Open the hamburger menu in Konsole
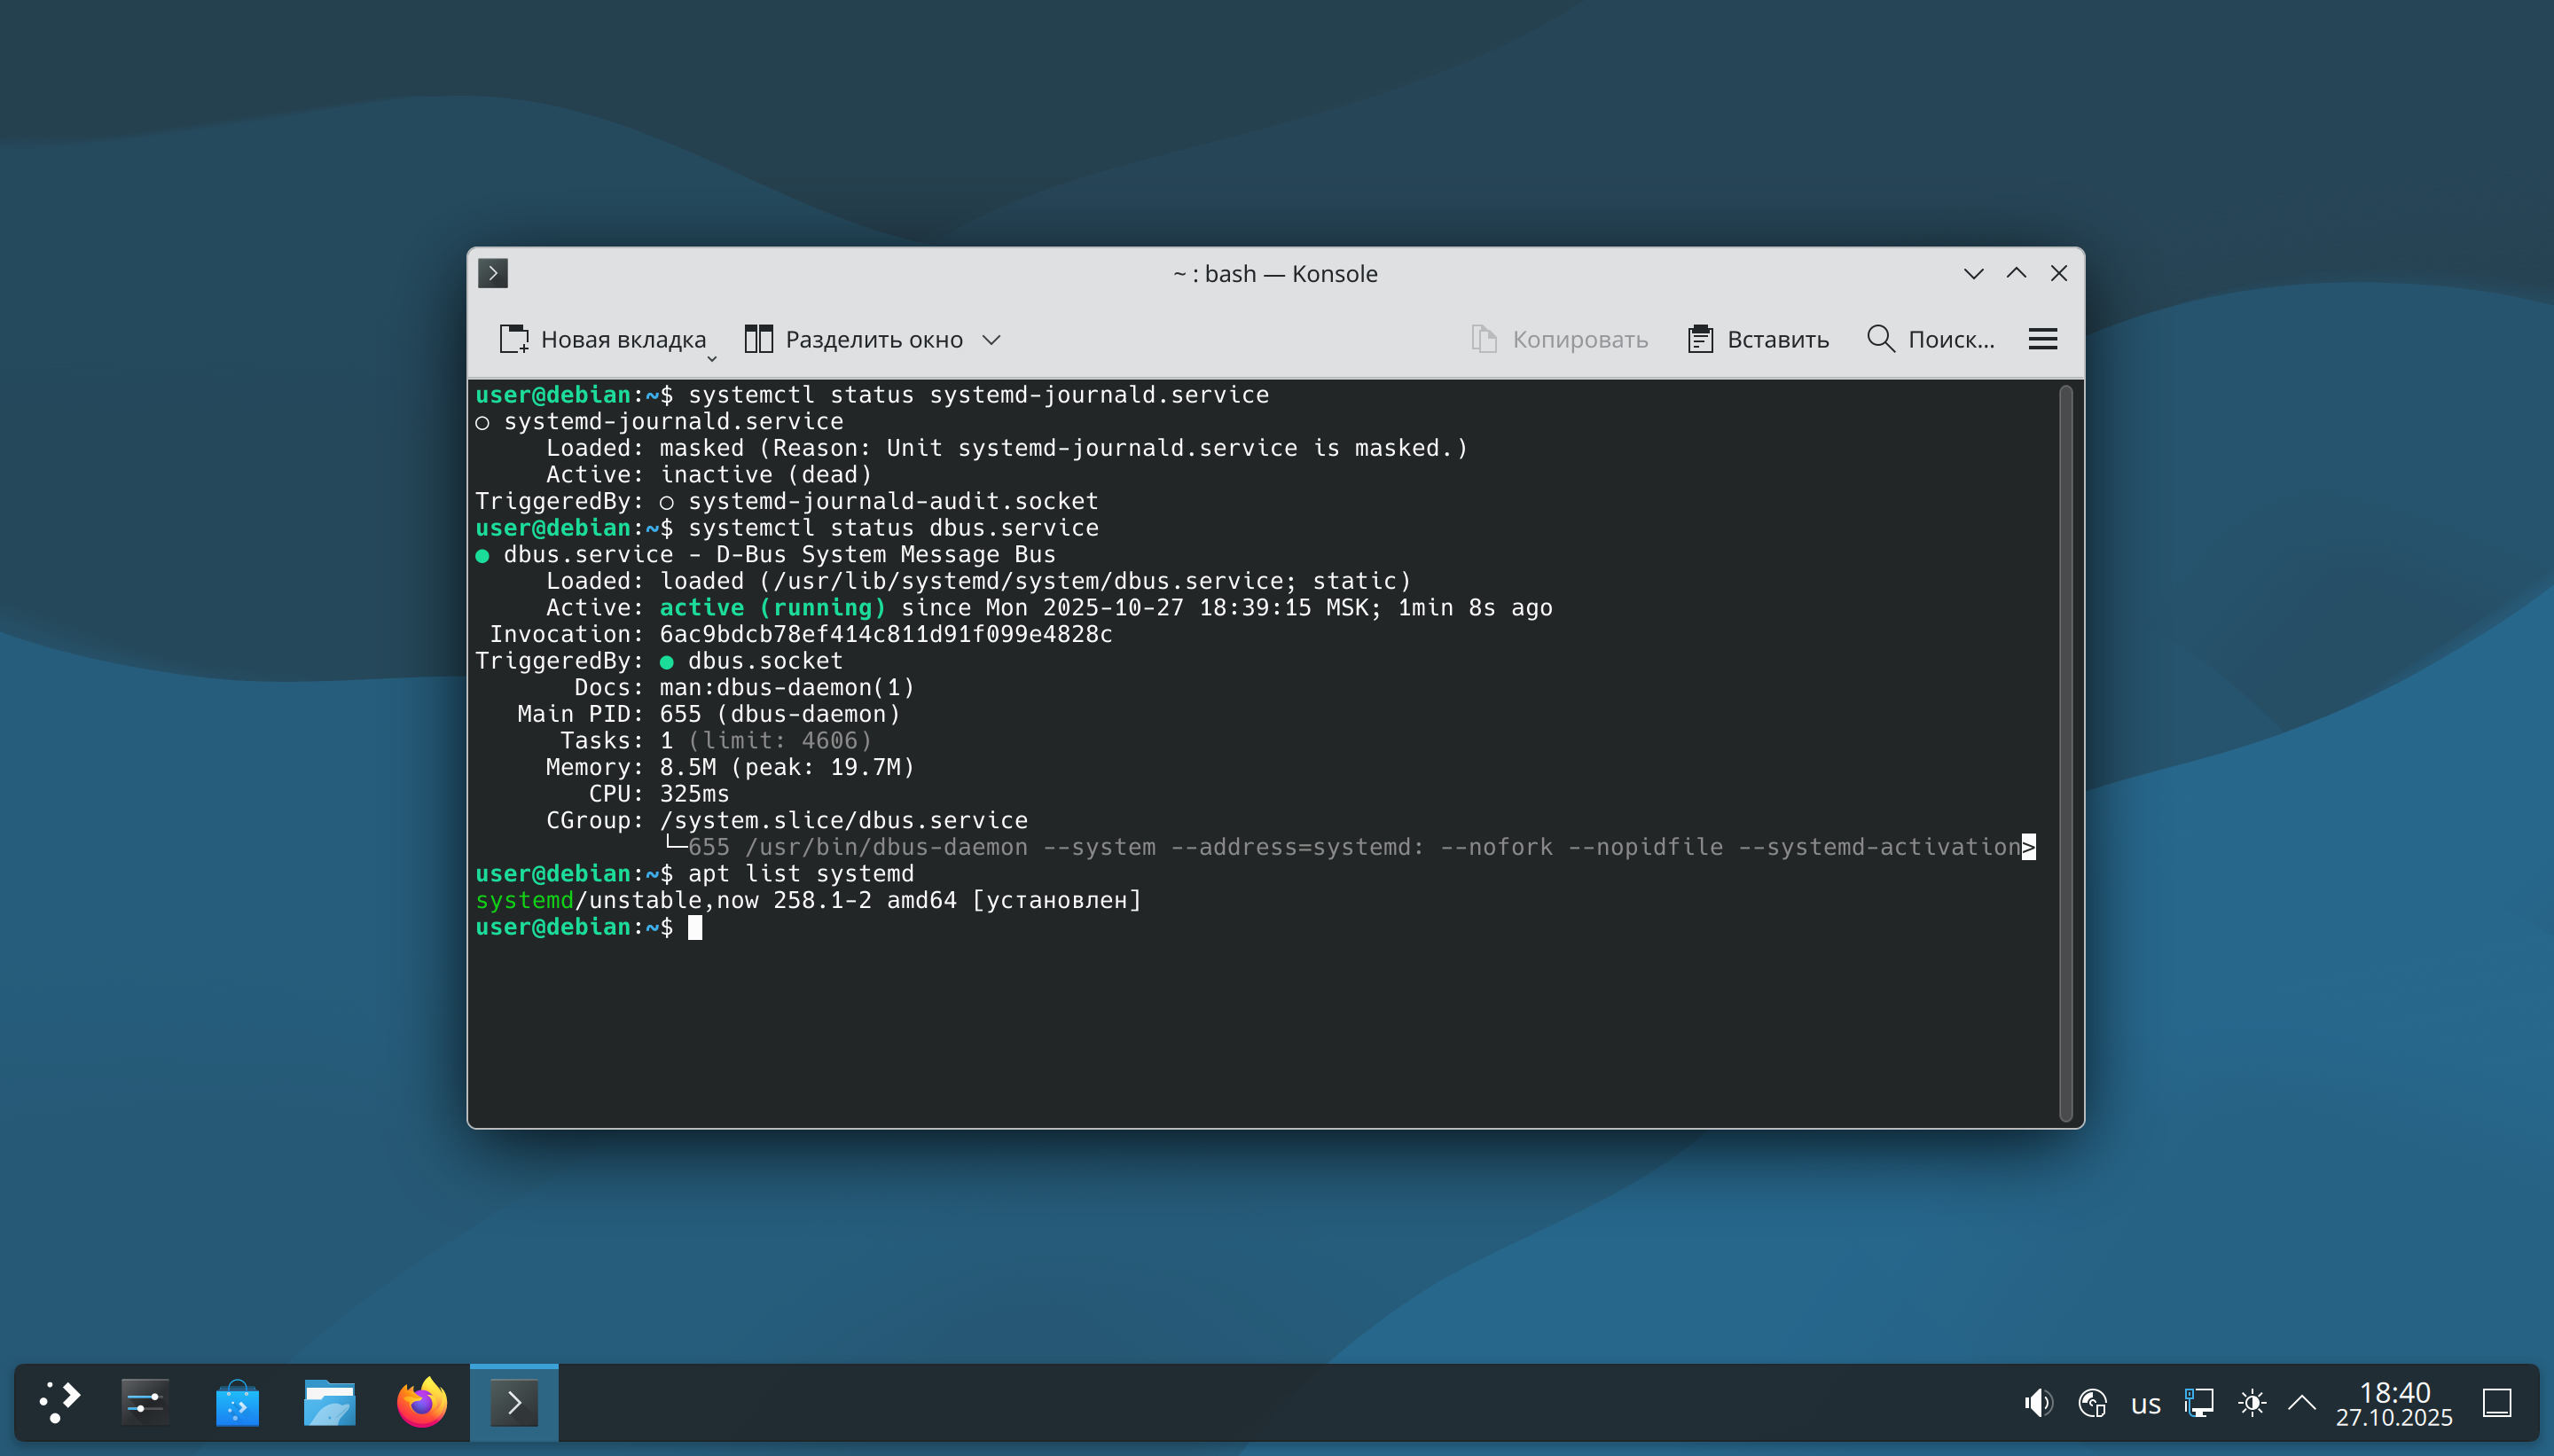The height and width of the screenshot is (1456, 2554). point(2042,339)
